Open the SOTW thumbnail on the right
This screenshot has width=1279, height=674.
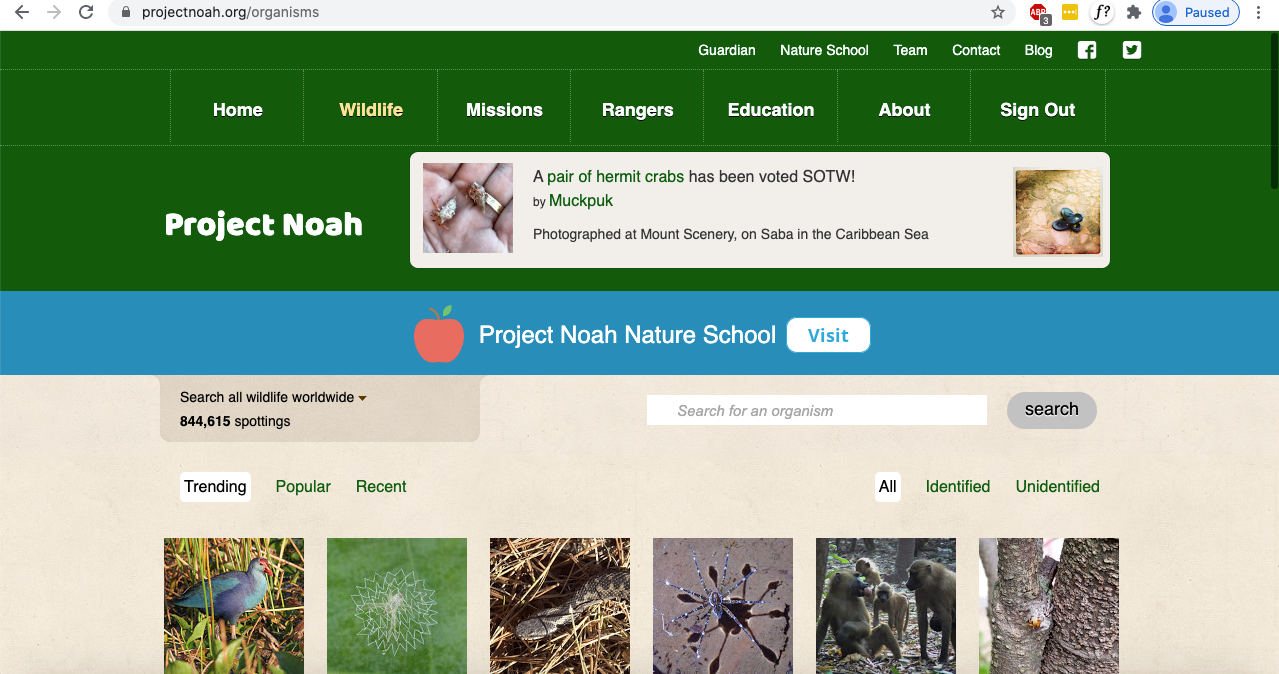click(1059, 212)
